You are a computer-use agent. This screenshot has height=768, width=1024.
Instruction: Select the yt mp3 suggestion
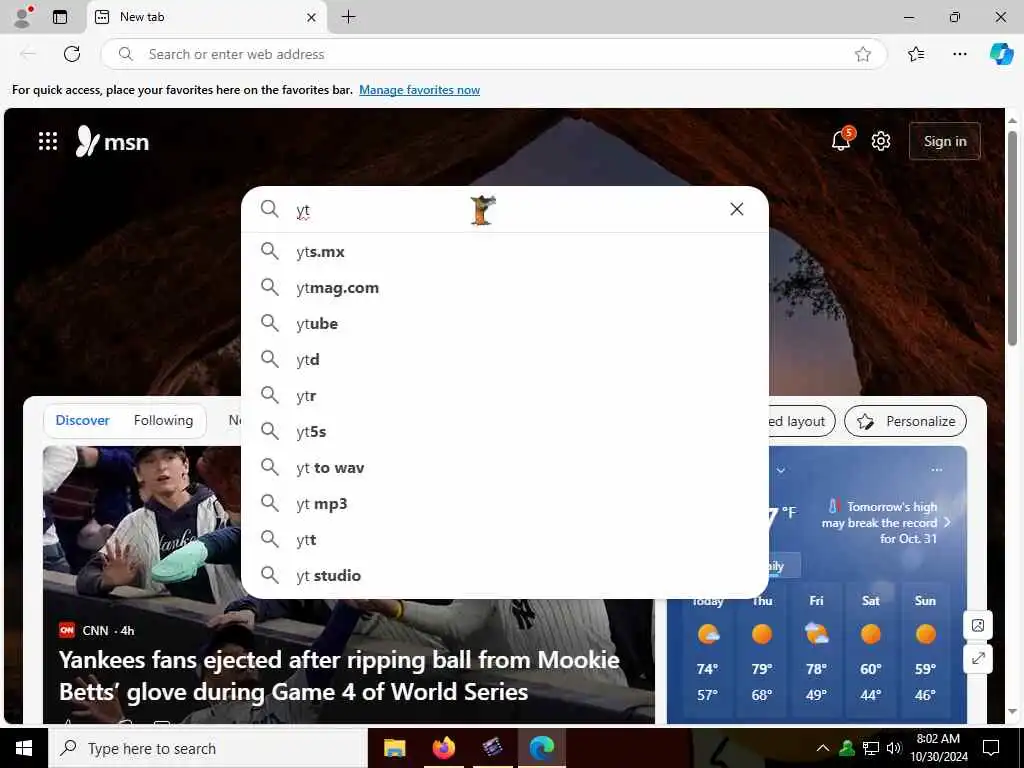click(x=505, y=504)
